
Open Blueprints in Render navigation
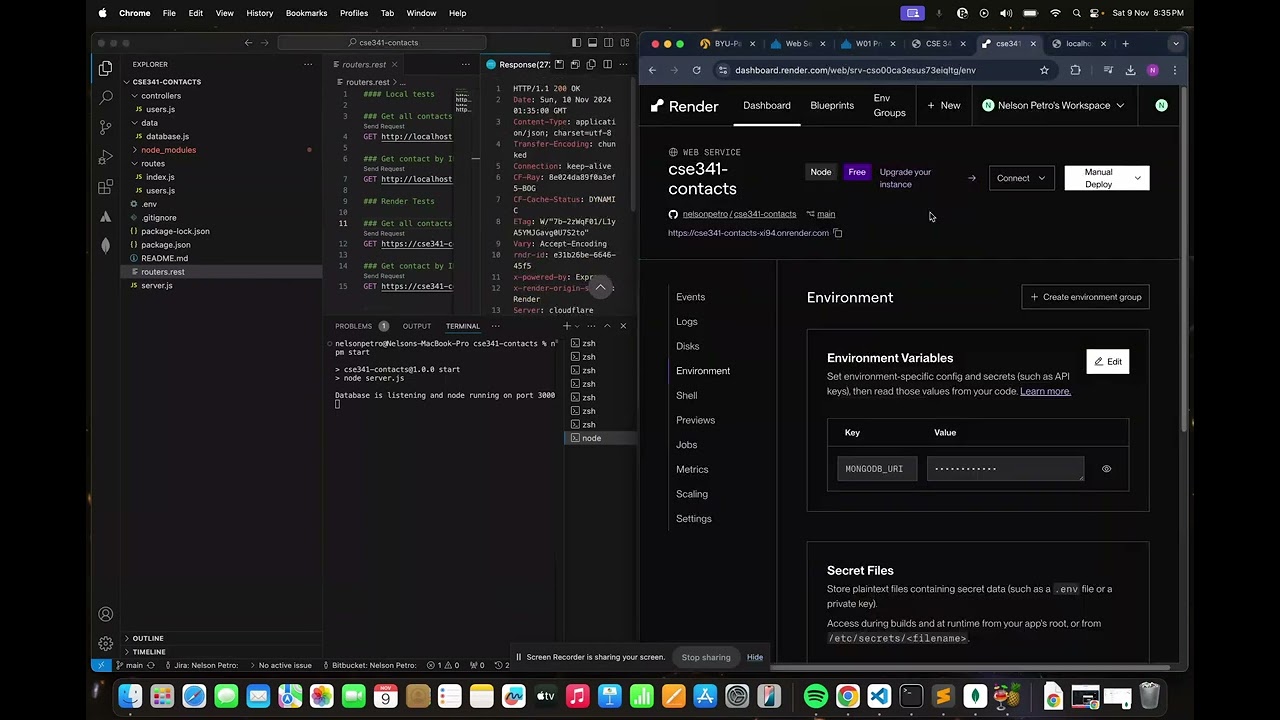tap(832, 105)
